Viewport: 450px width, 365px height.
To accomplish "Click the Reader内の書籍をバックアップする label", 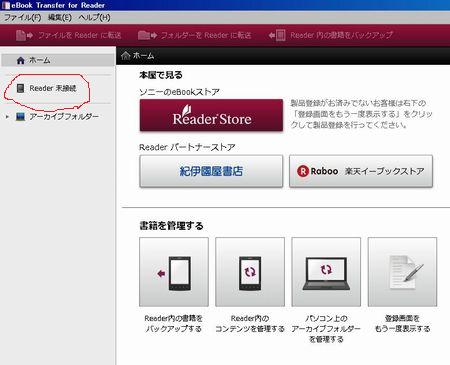I will (173, 324).
